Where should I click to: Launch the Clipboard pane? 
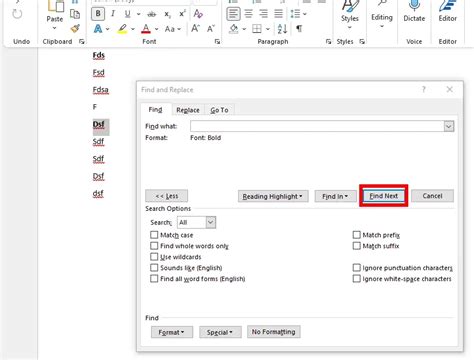click(82, 42)
